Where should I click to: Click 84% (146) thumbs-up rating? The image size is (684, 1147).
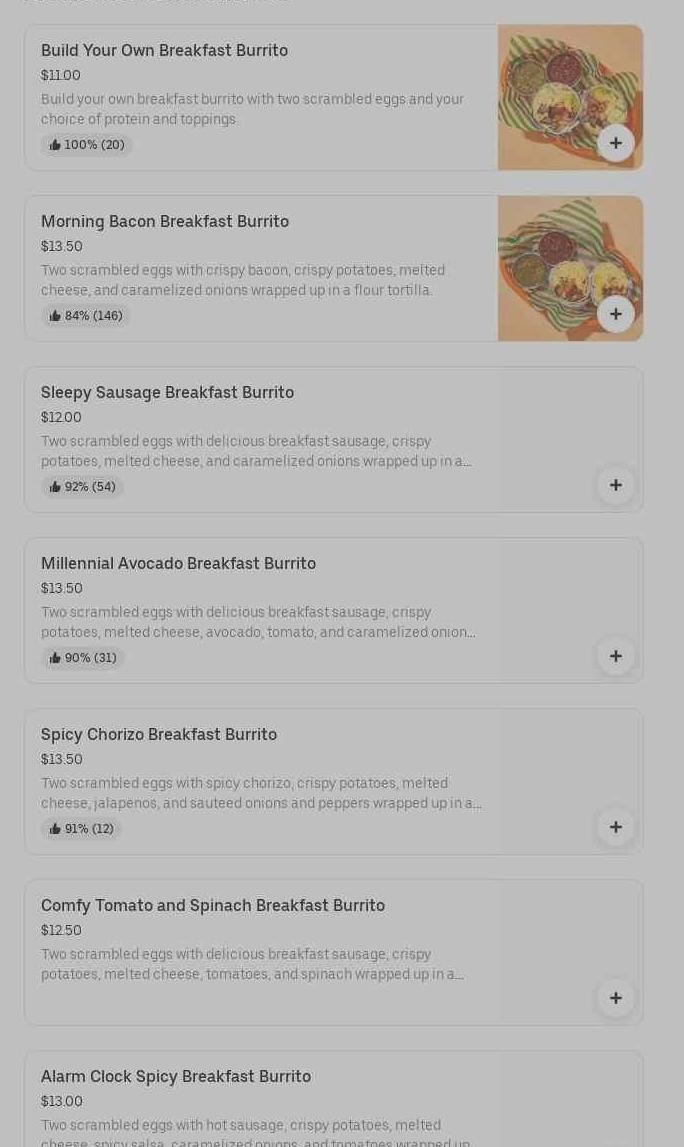coord(86,316)
